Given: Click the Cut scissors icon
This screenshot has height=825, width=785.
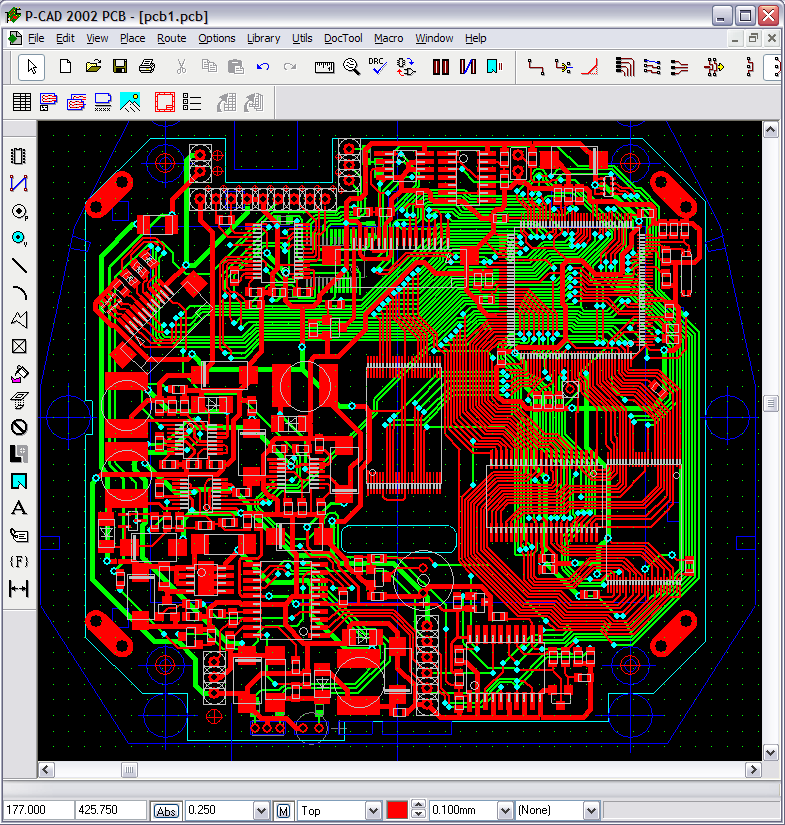Looking at the screenshot, I should click(181, 67).
